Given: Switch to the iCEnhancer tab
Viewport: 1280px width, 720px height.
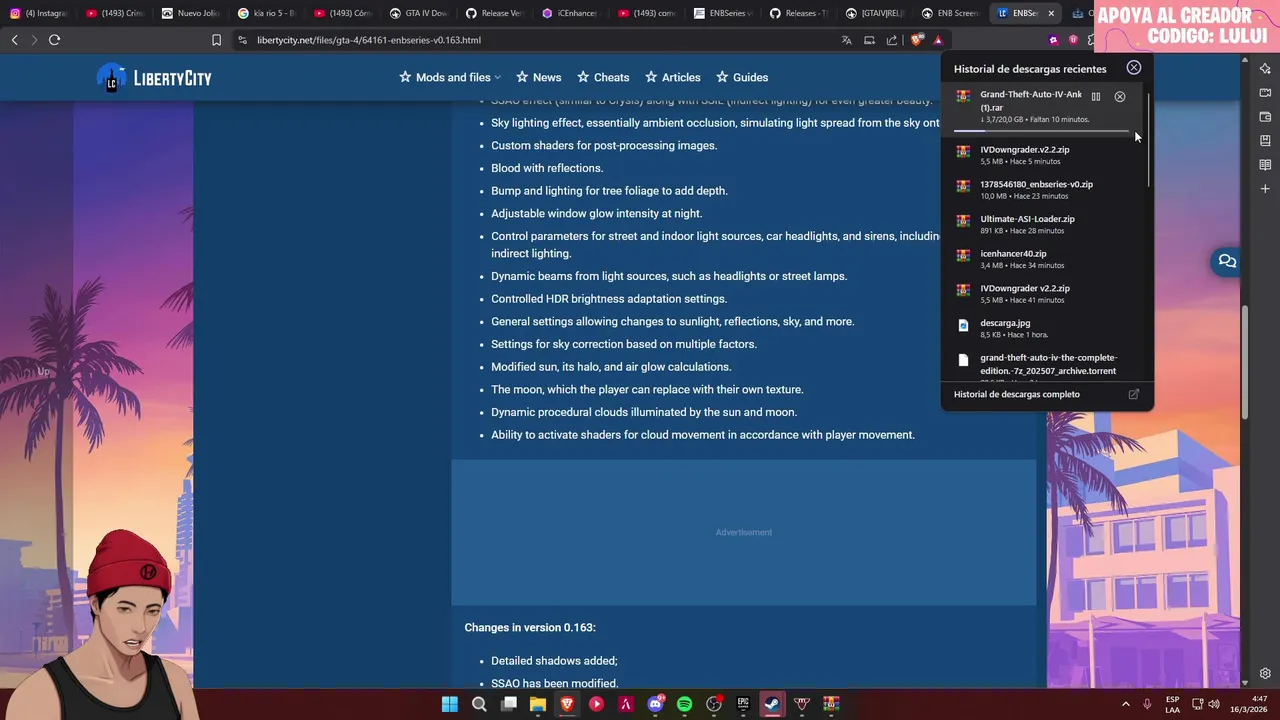Looking at the screenshot, I should tap(571, 13).
